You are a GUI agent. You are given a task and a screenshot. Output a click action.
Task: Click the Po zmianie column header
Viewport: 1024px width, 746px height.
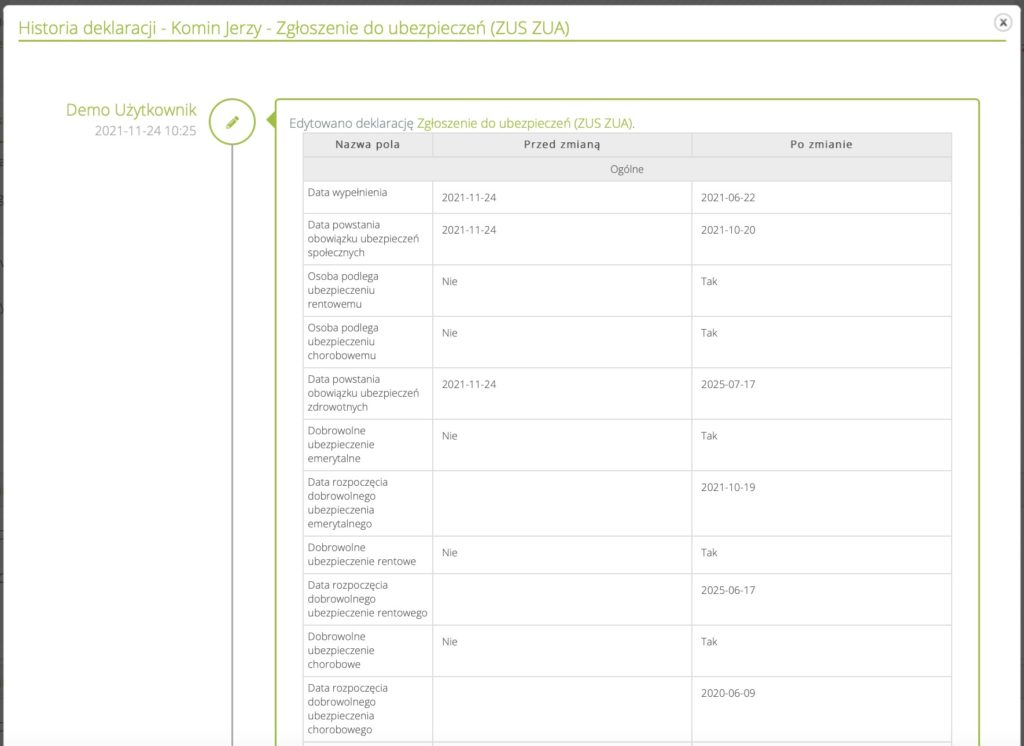tap(820, 145)
